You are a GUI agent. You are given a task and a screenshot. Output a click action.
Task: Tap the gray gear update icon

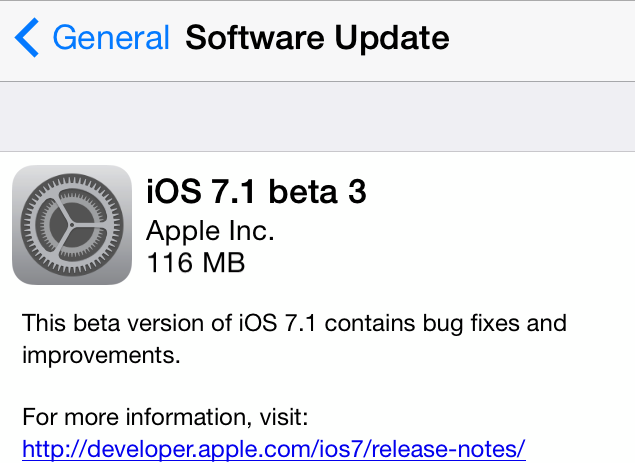pyautogui.click(x=72, y=225)
